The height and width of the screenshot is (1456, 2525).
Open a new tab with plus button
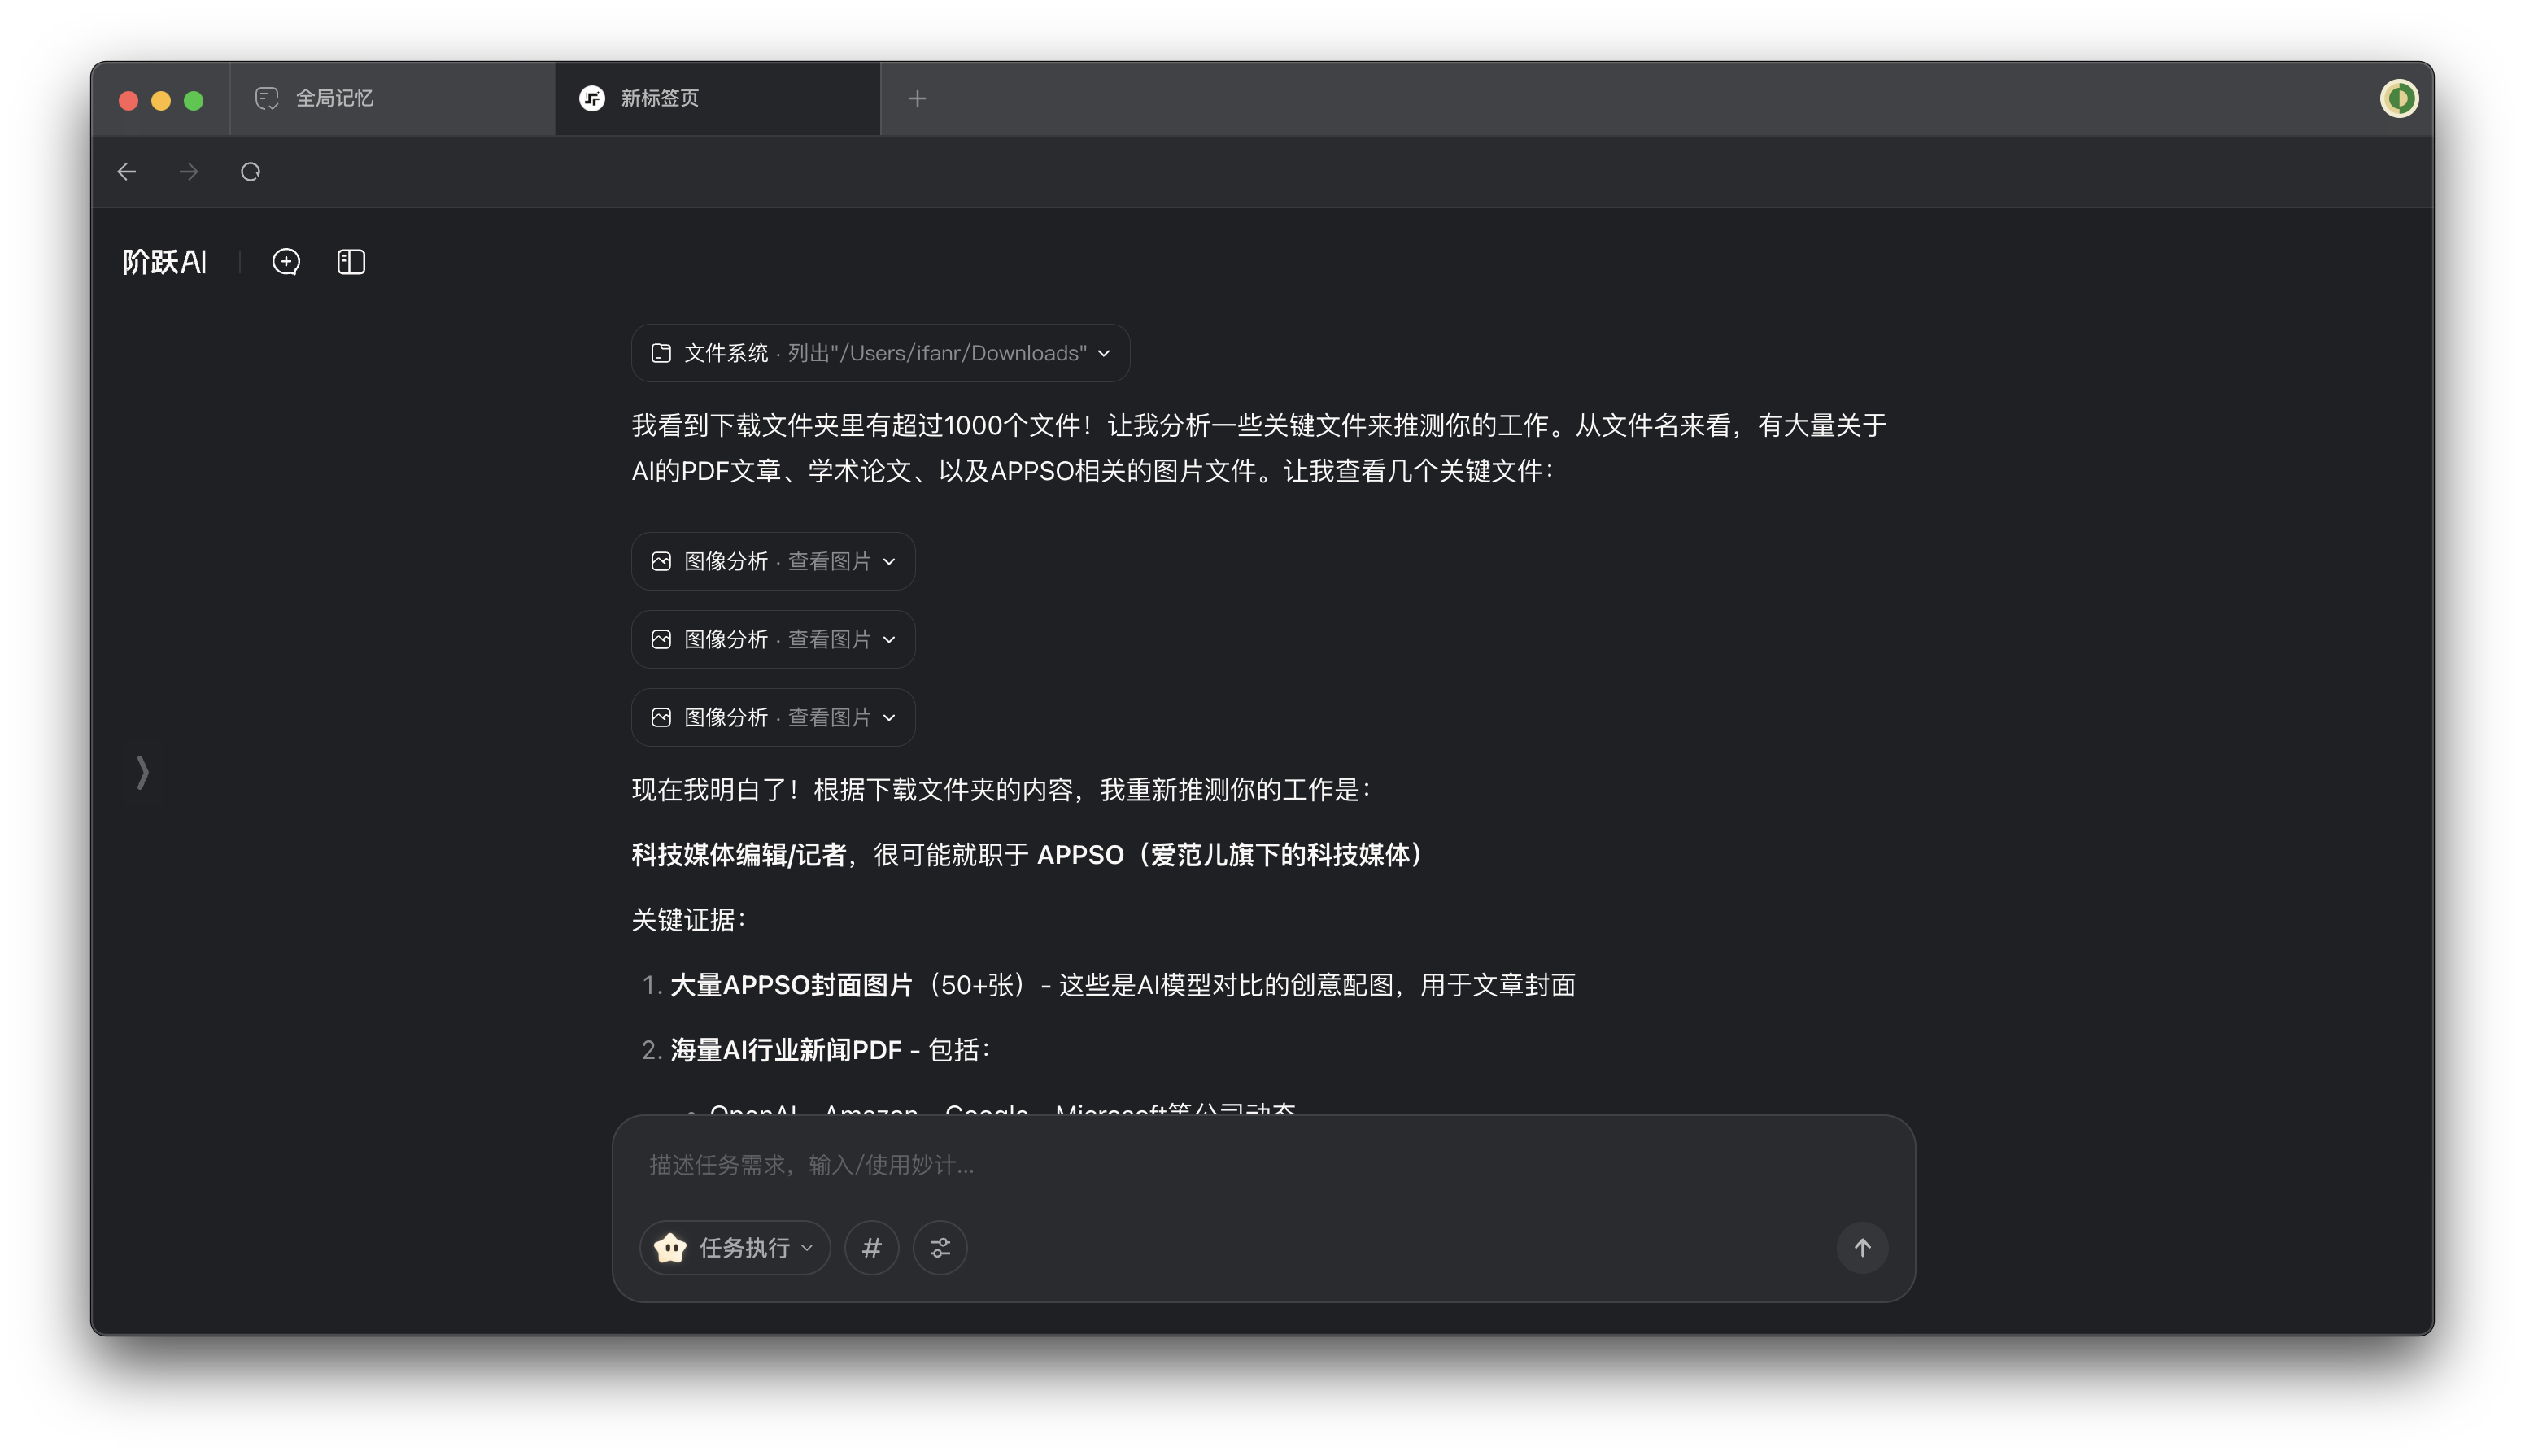click(917, 98)
